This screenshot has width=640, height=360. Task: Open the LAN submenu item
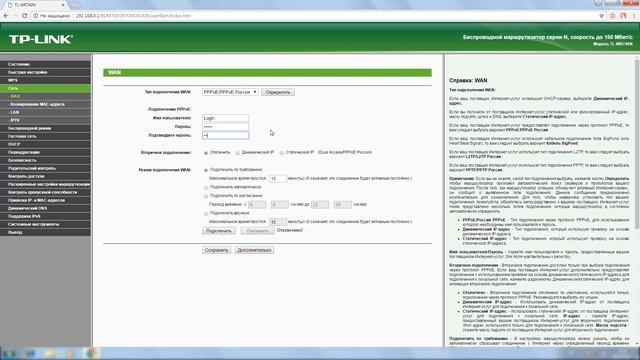click(46, 112)
